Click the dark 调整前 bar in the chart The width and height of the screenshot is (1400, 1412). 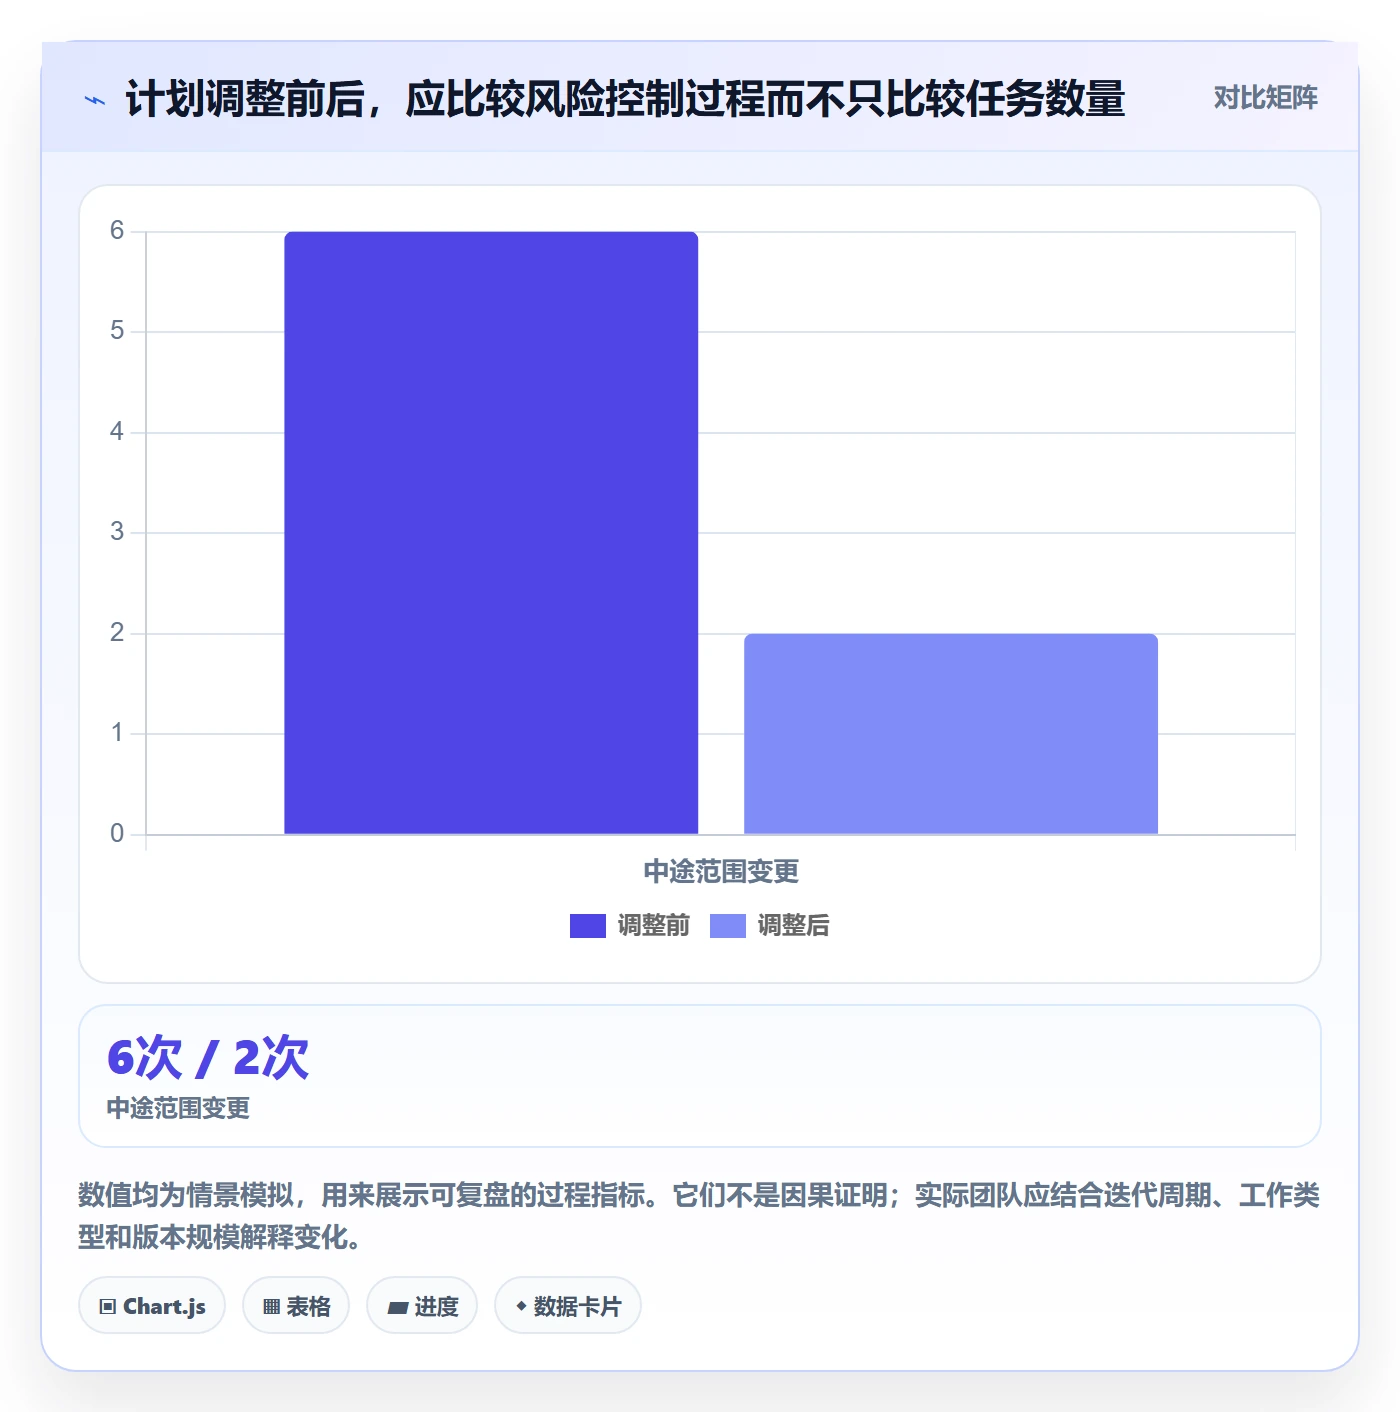click(x=491, y=533)
